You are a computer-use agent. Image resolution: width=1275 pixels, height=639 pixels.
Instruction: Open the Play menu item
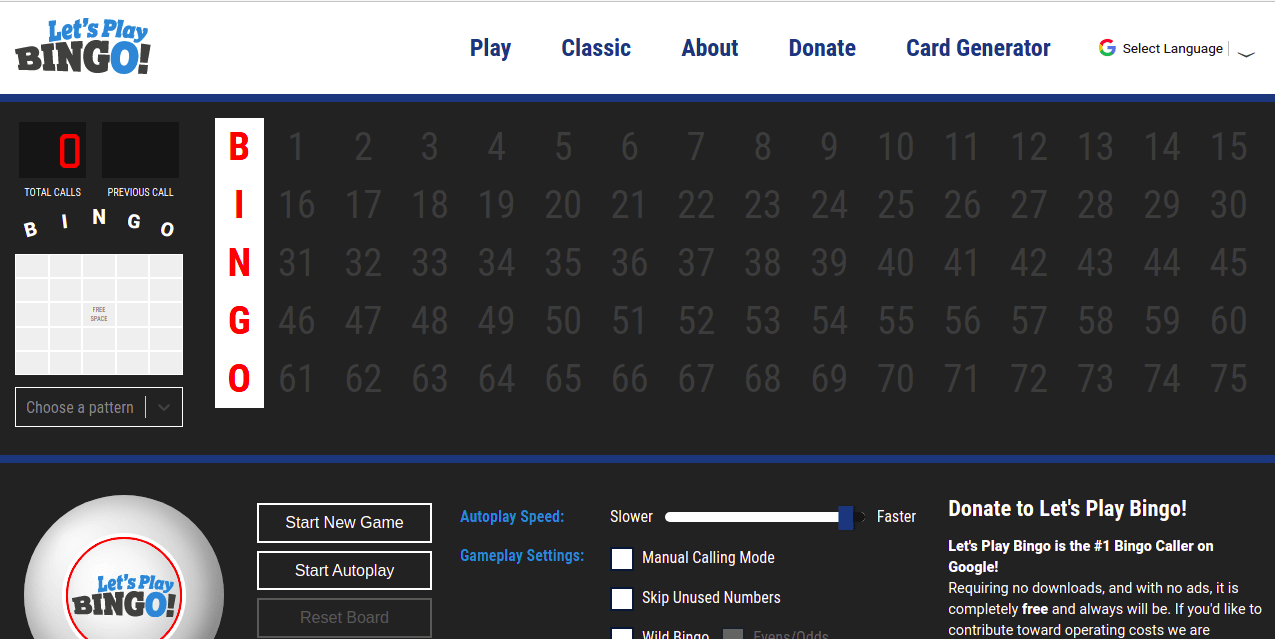(x=490, y=47)
